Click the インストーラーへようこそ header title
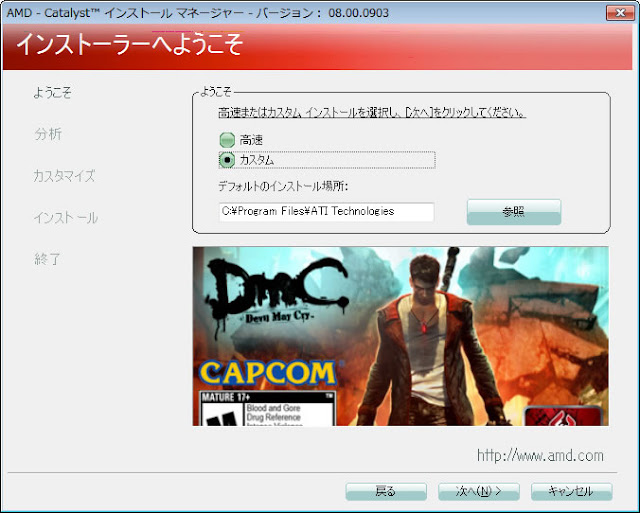The height and width of the screenshot is (513, 640). pyautogui.click(x=130, y=44)
